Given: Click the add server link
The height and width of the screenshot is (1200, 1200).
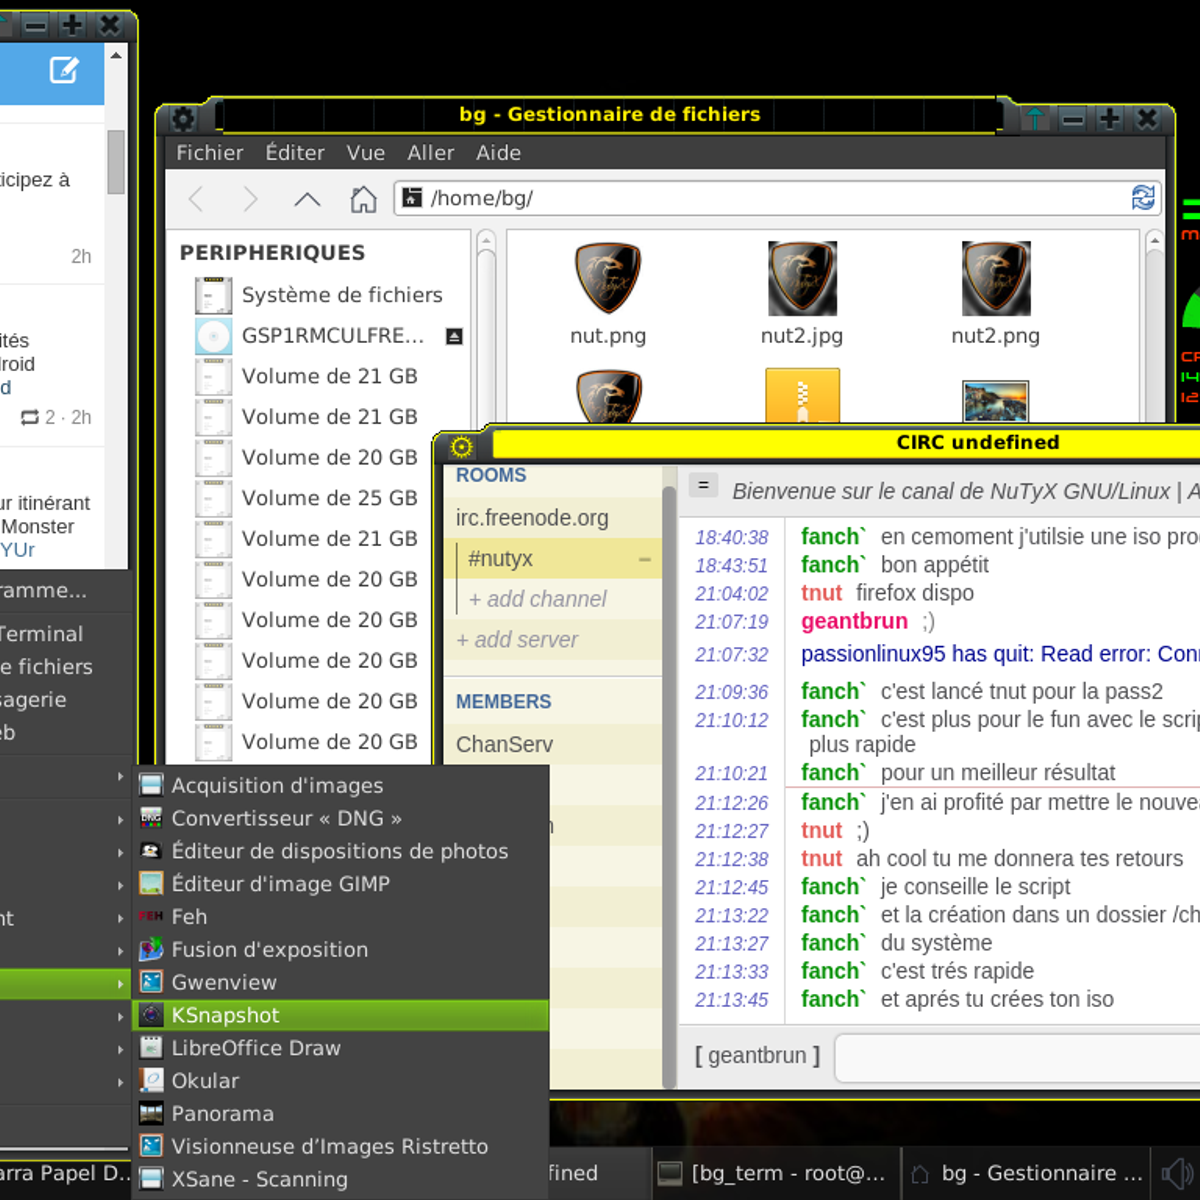Looking at the screenshot, I should click(x=517, y=640).
